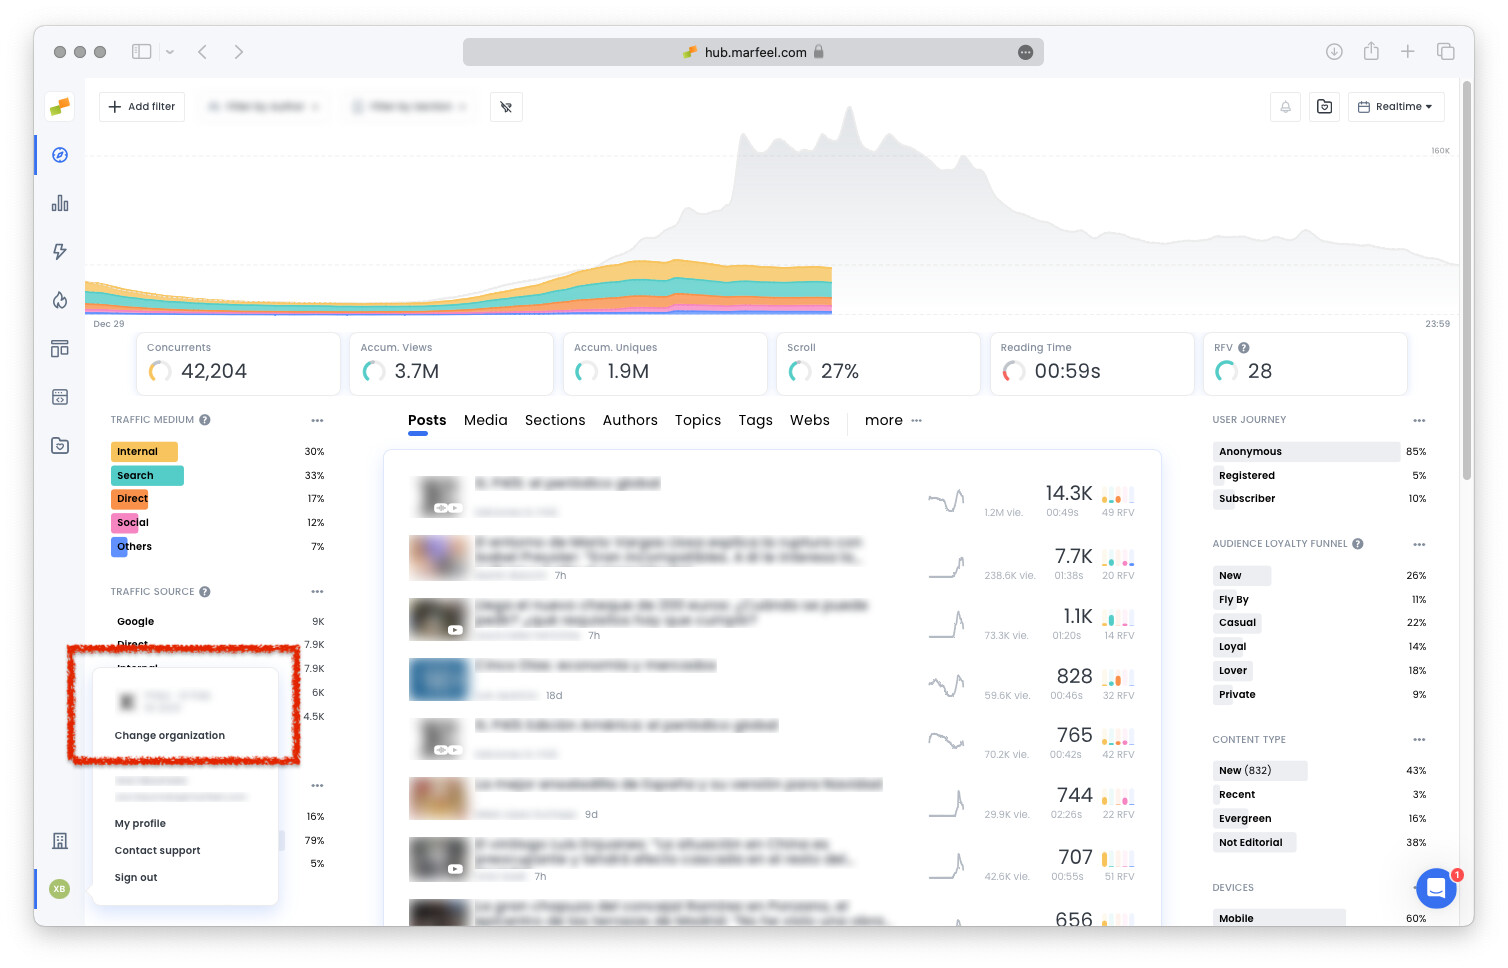Open the dashboard layout icon in sidebar

(x=59, y=348)
